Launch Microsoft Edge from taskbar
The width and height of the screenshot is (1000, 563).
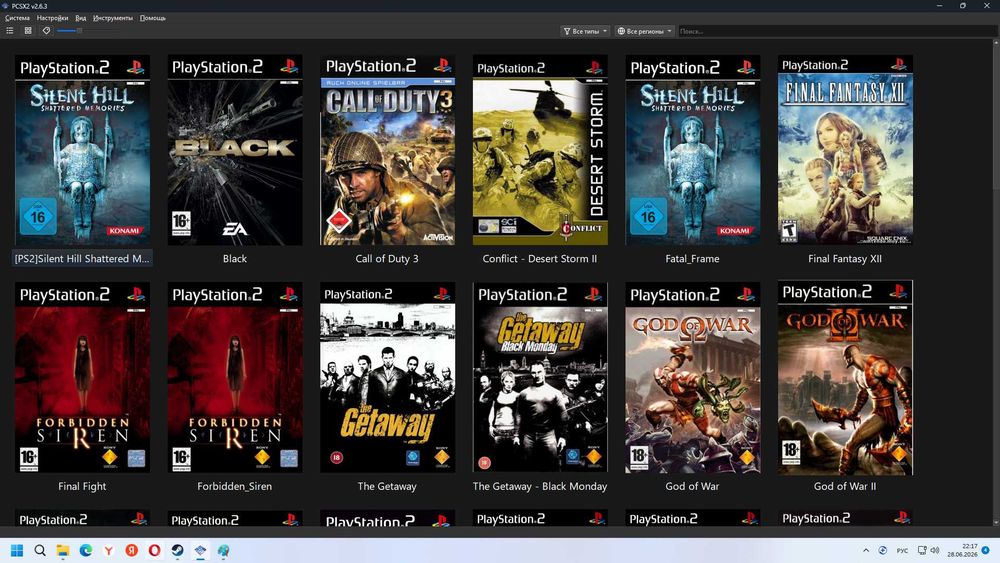[x=85, y=550]
